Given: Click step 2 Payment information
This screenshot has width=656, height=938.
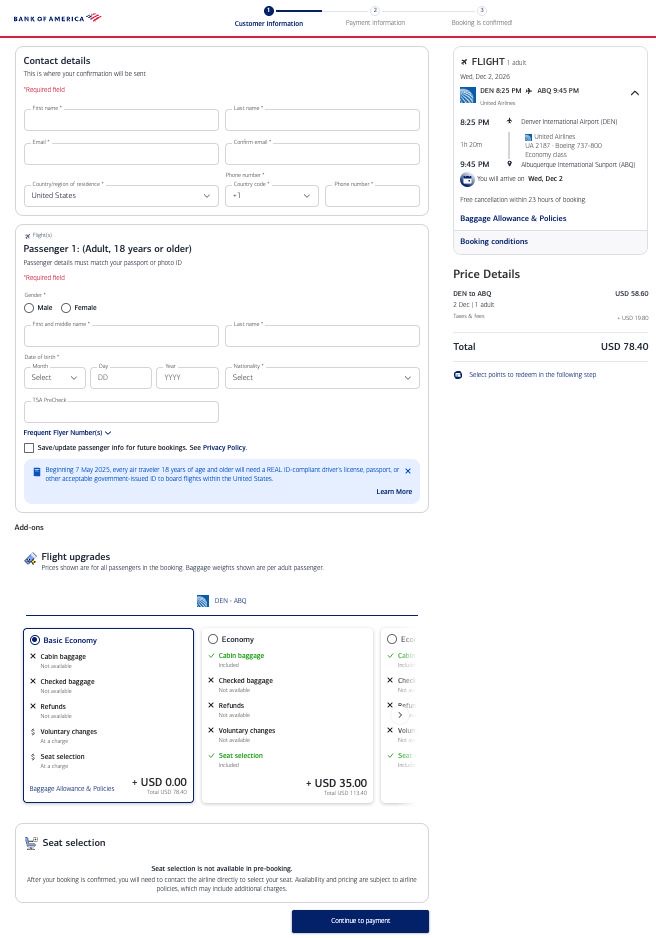Looking at the screenshot, I should pyautogui.click(x=375, y=17).
